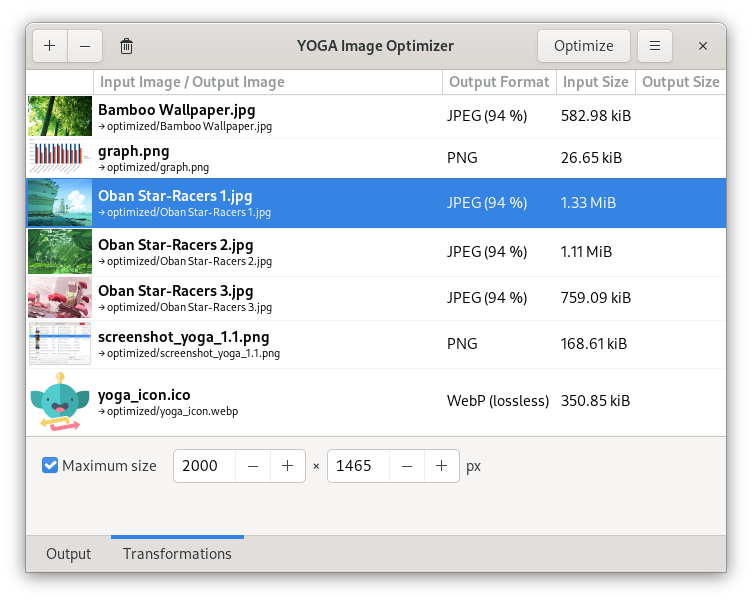Select the yoga_icon.ico mascot thumbnail

tap(60, 402)
